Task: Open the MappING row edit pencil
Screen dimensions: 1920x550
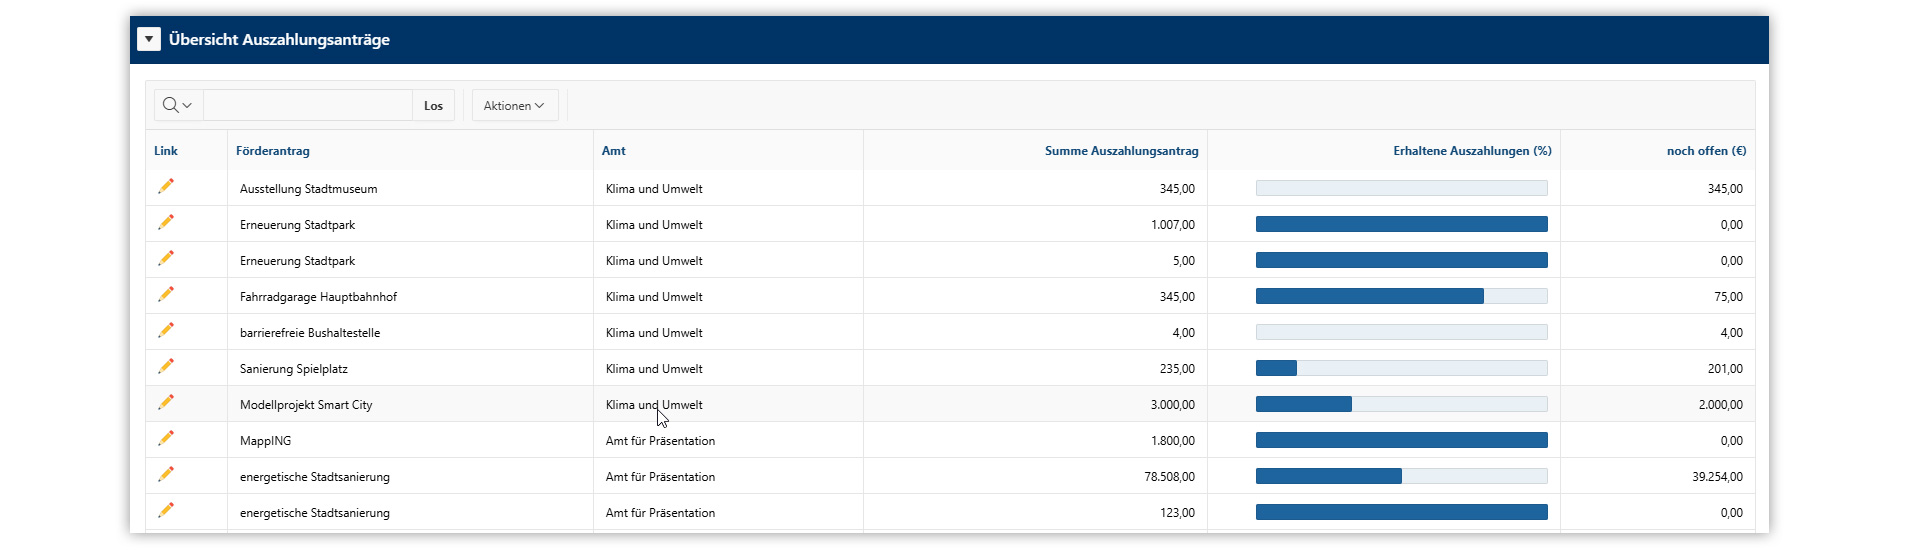Action: pos(166,439)
